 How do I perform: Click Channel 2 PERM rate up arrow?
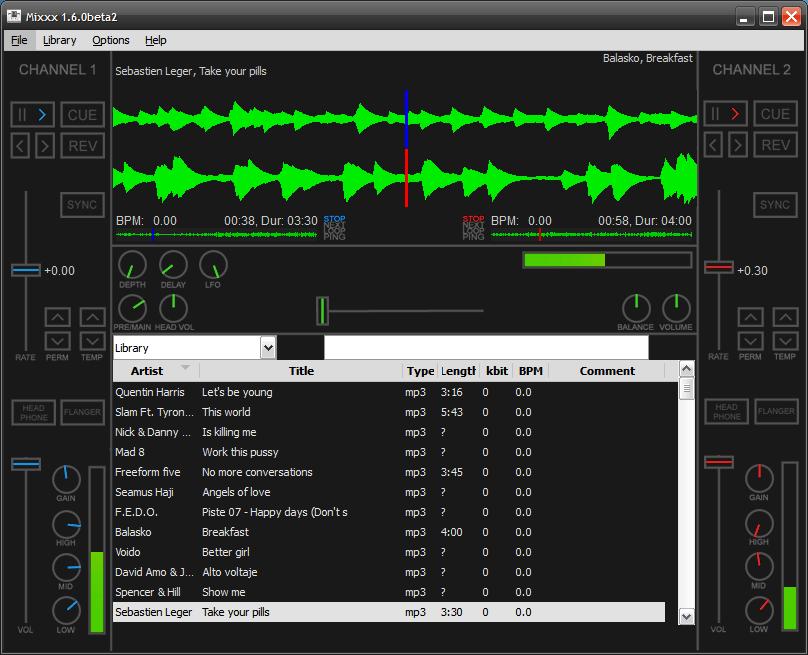coord(751,316)
